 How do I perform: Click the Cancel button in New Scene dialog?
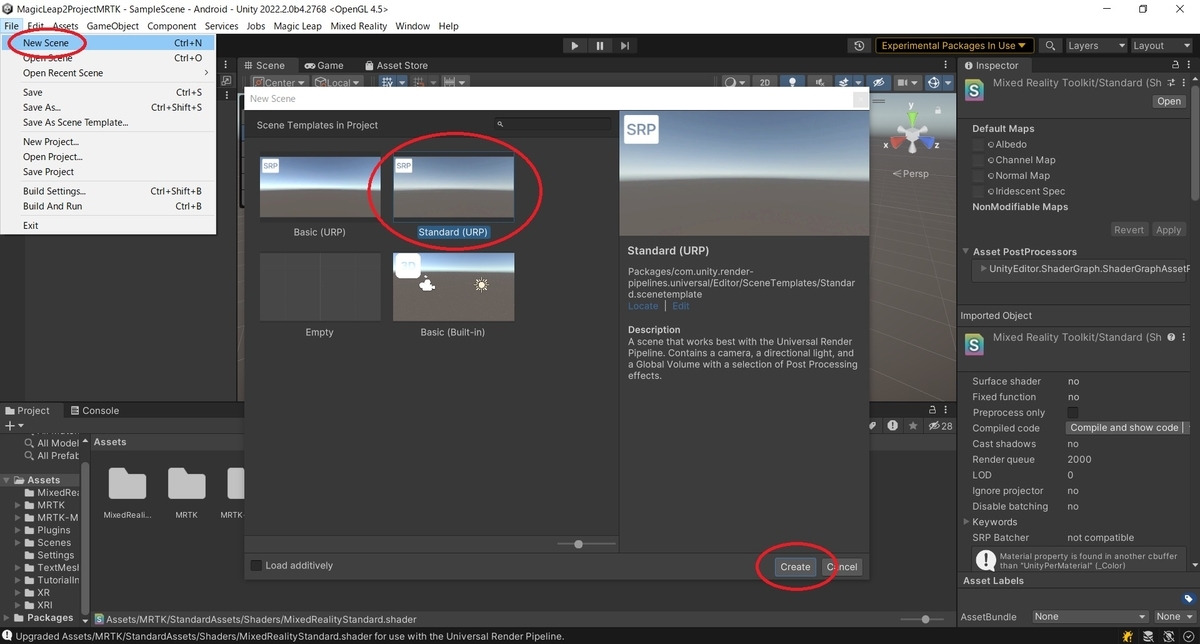[841, 567]
